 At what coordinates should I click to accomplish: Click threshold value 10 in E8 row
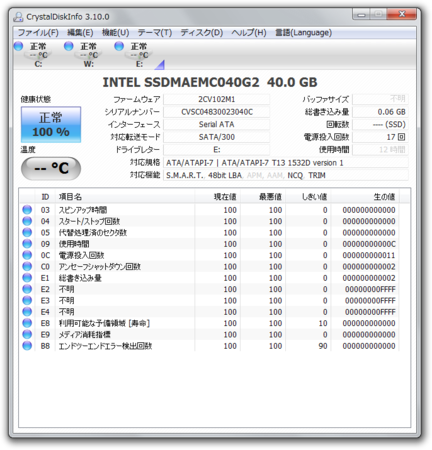pyautogui.click(x=323, y=323)
